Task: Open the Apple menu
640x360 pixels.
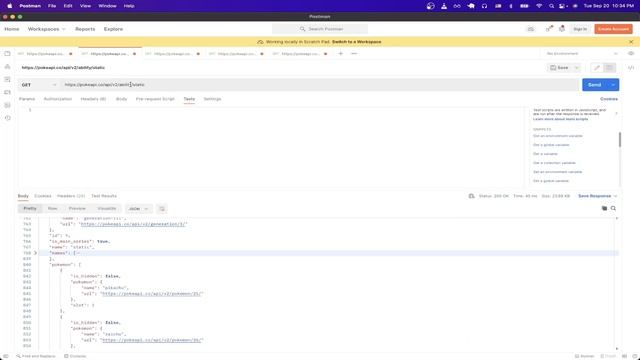Action: [9, 6]
